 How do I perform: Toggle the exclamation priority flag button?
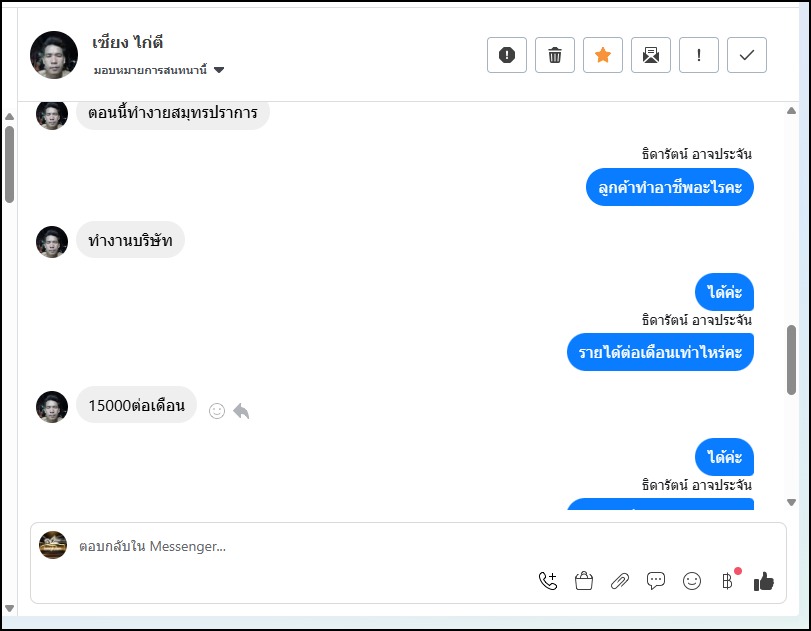(x=699, y=56)
